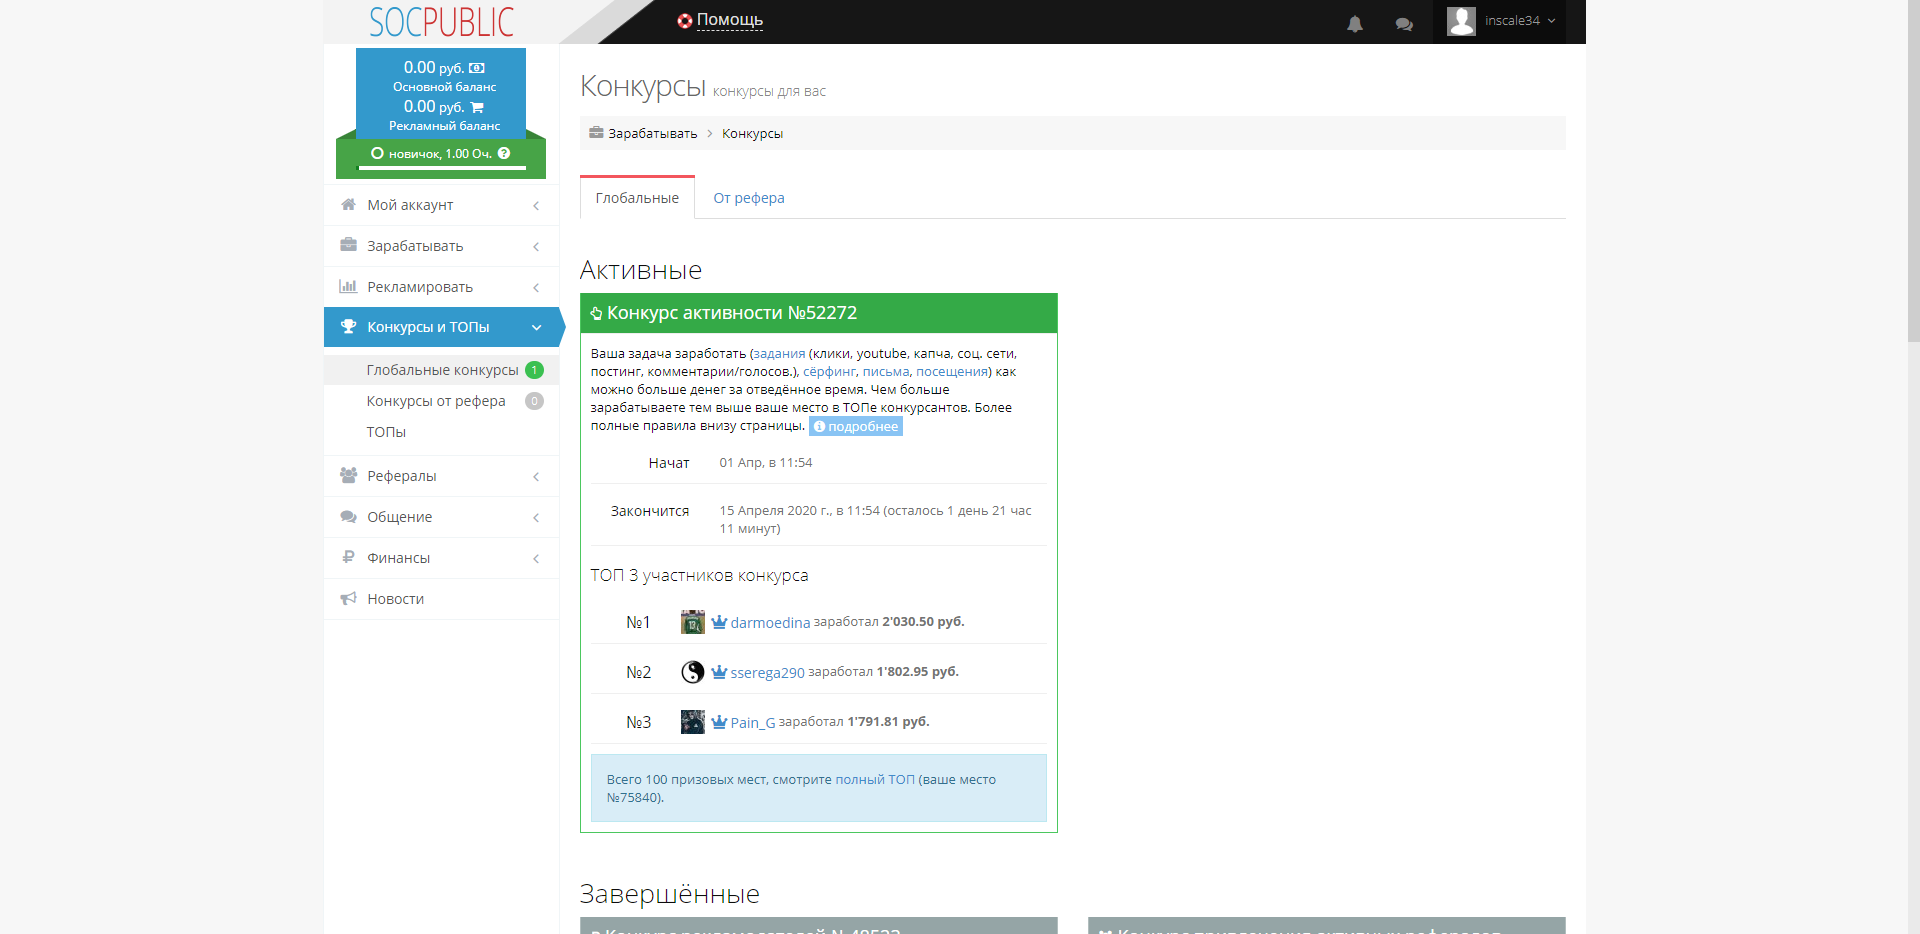The image size is (1920, 934).
Task: Expand the Зарабатывать sidebar chevron
Action: click(x=537, y=246)
